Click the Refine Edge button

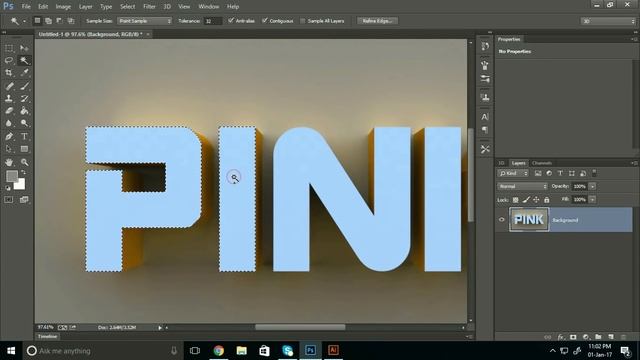point(377,21)
